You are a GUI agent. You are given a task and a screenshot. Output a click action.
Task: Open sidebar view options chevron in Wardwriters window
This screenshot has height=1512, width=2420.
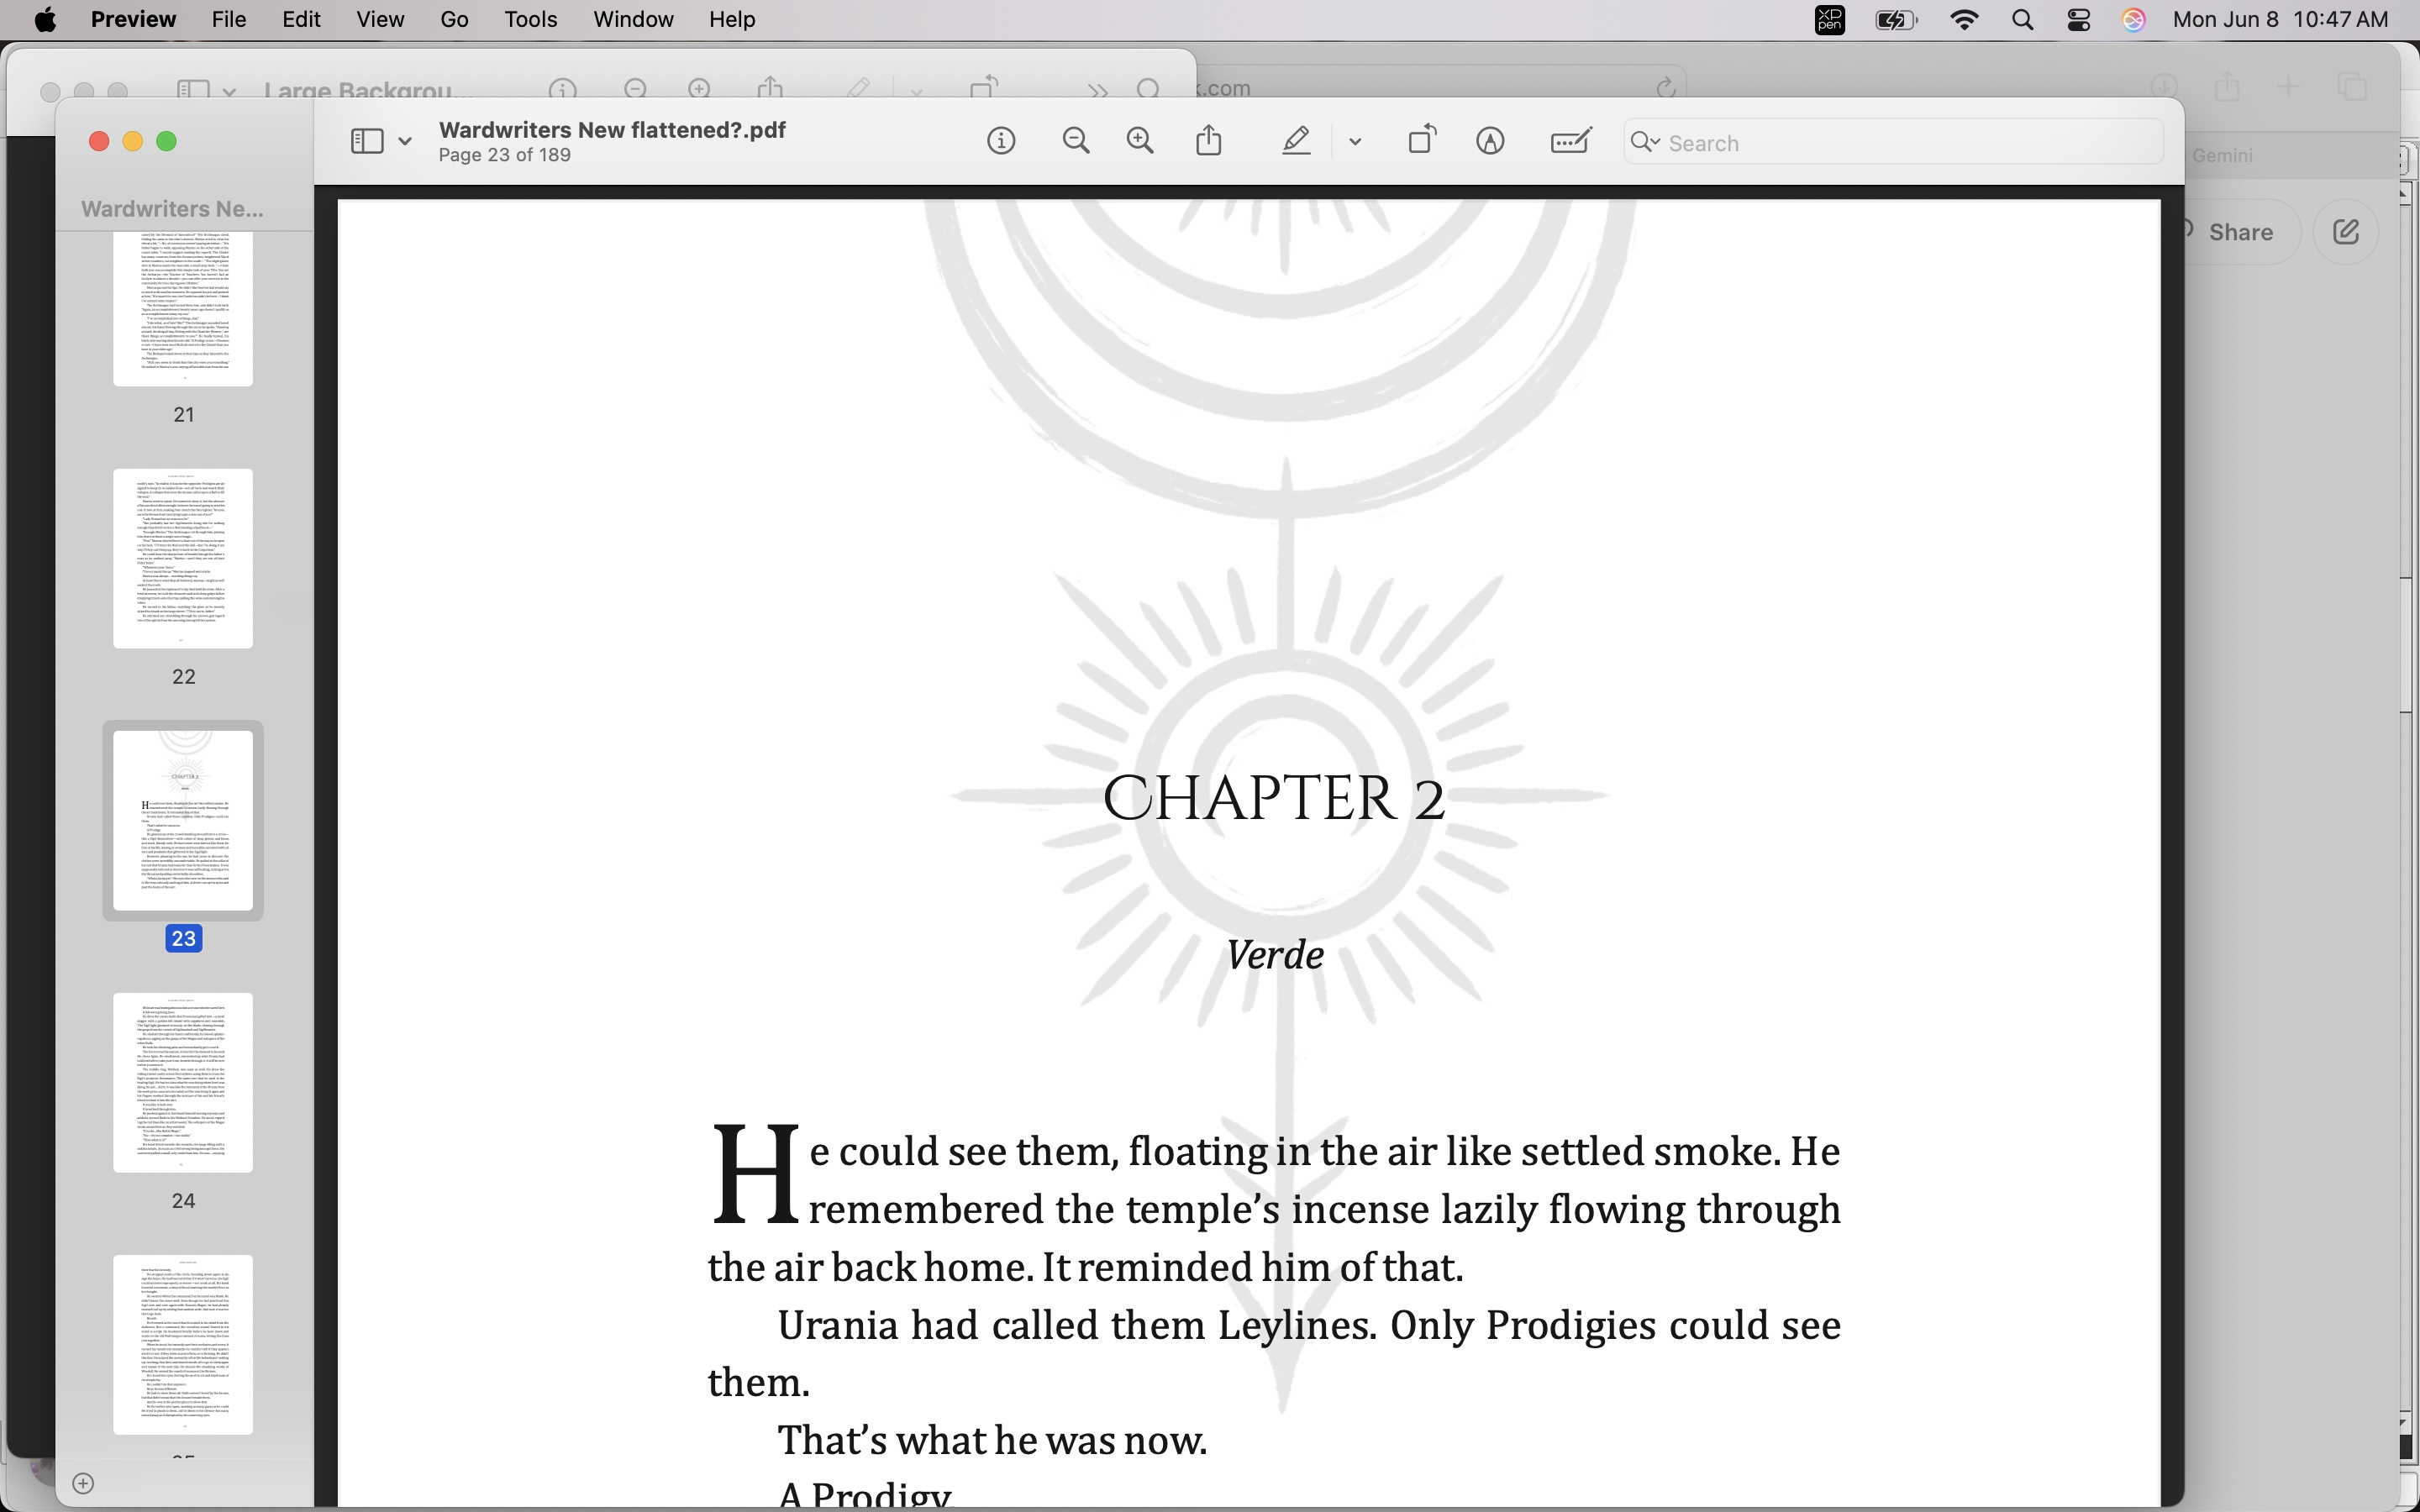tap(405, 142)
